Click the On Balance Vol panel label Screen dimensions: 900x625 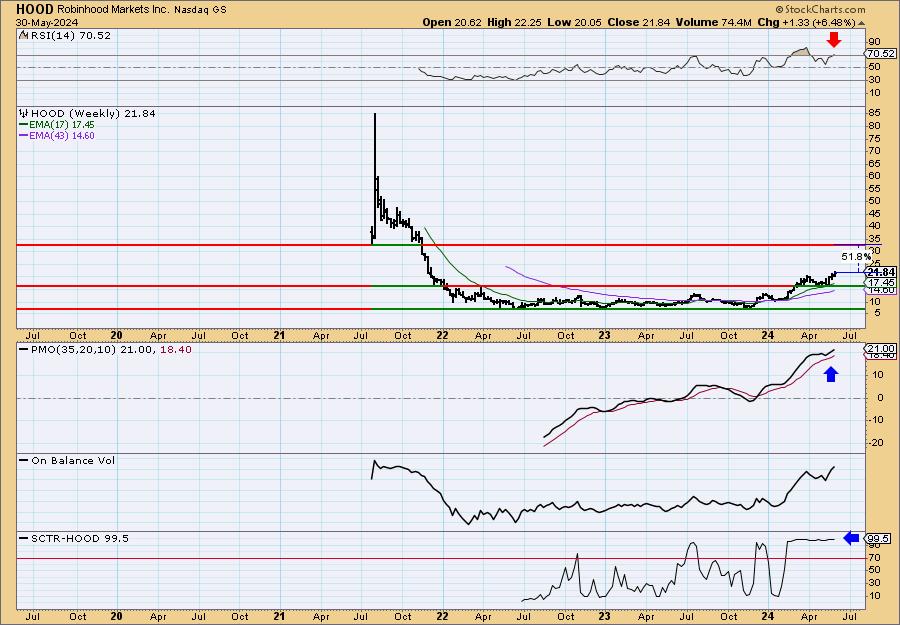tap(73, 460)
